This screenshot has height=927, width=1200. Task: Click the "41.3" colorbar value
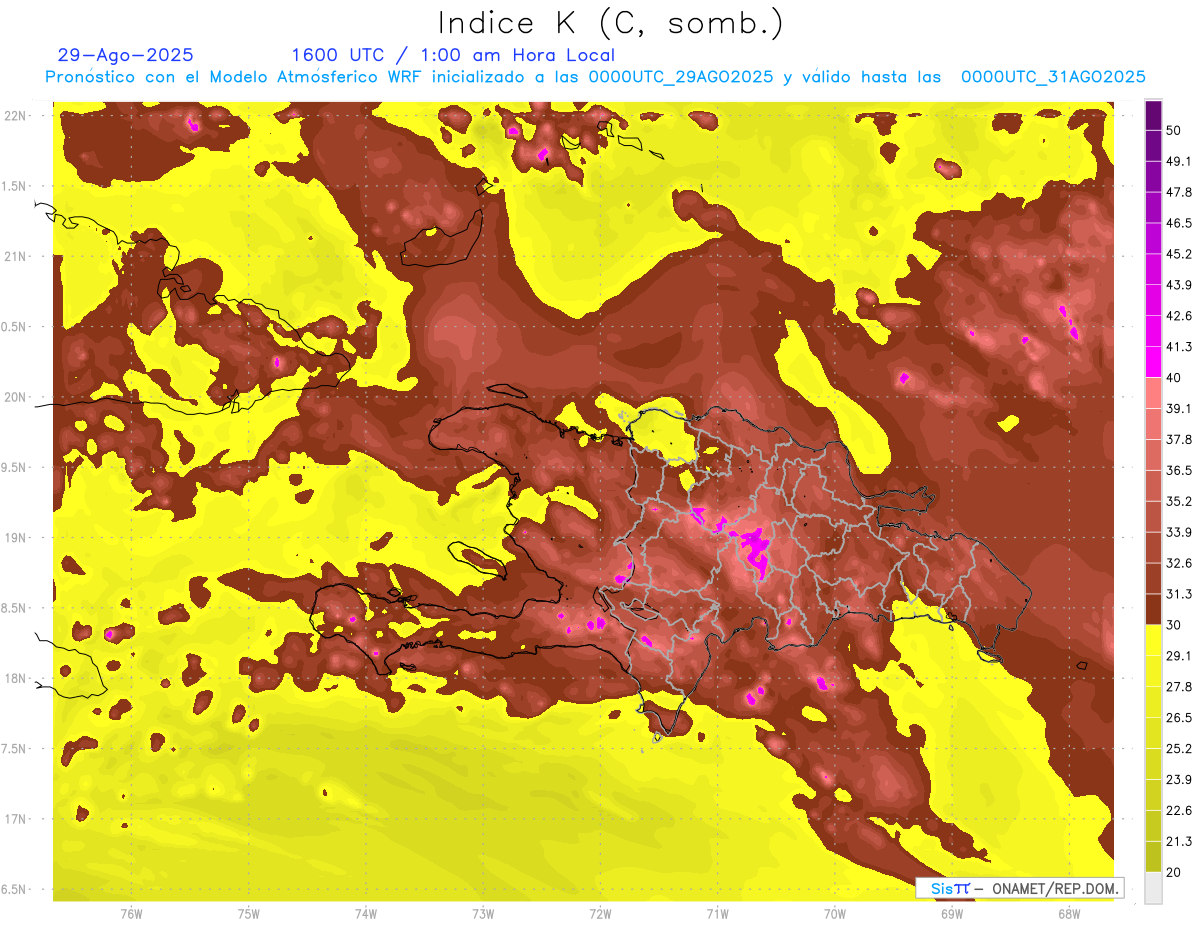pos(1179,347)
